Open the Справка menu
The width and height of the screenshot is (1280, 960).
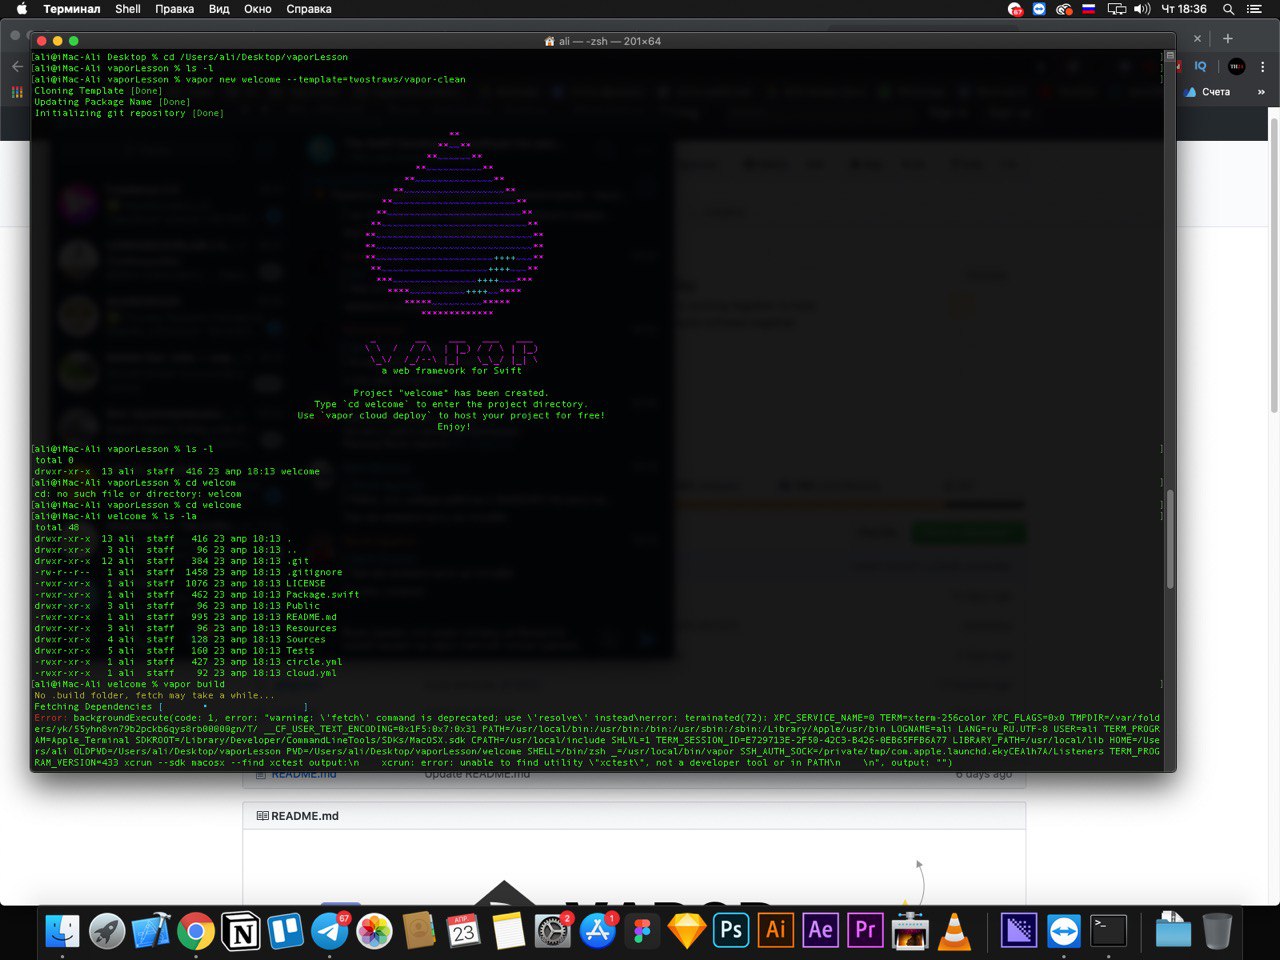click(x=309, y=9)
